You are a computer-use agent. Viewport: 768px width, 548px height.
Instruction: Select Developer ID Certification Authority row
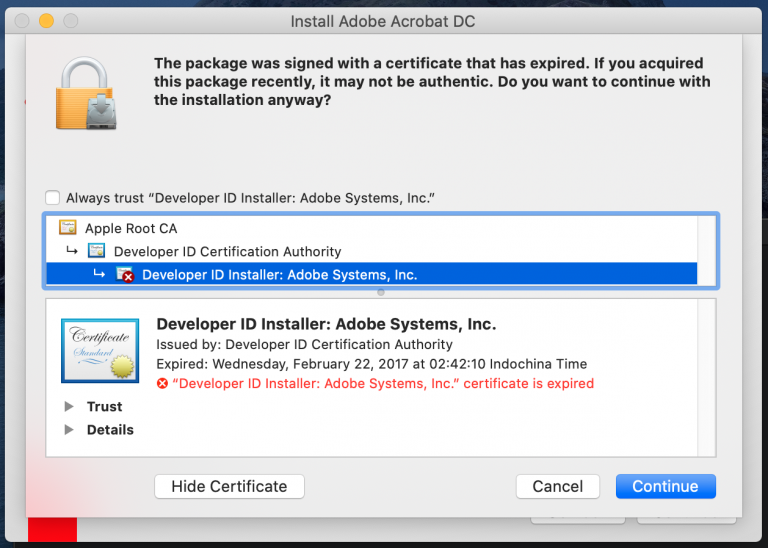tap(371, 251)
